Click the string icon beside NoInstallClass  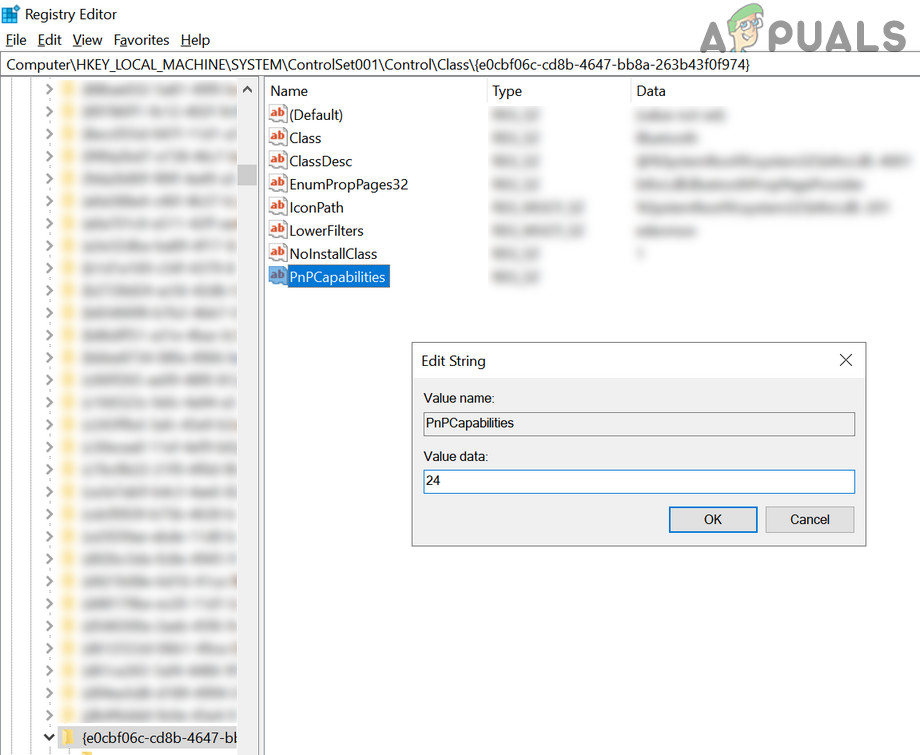tap(278, 253)
